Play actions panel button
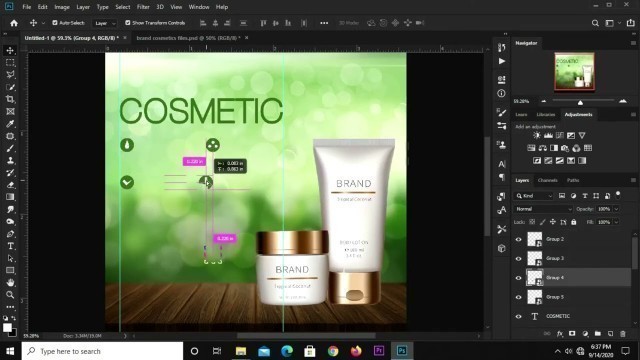 click(502, 61)
